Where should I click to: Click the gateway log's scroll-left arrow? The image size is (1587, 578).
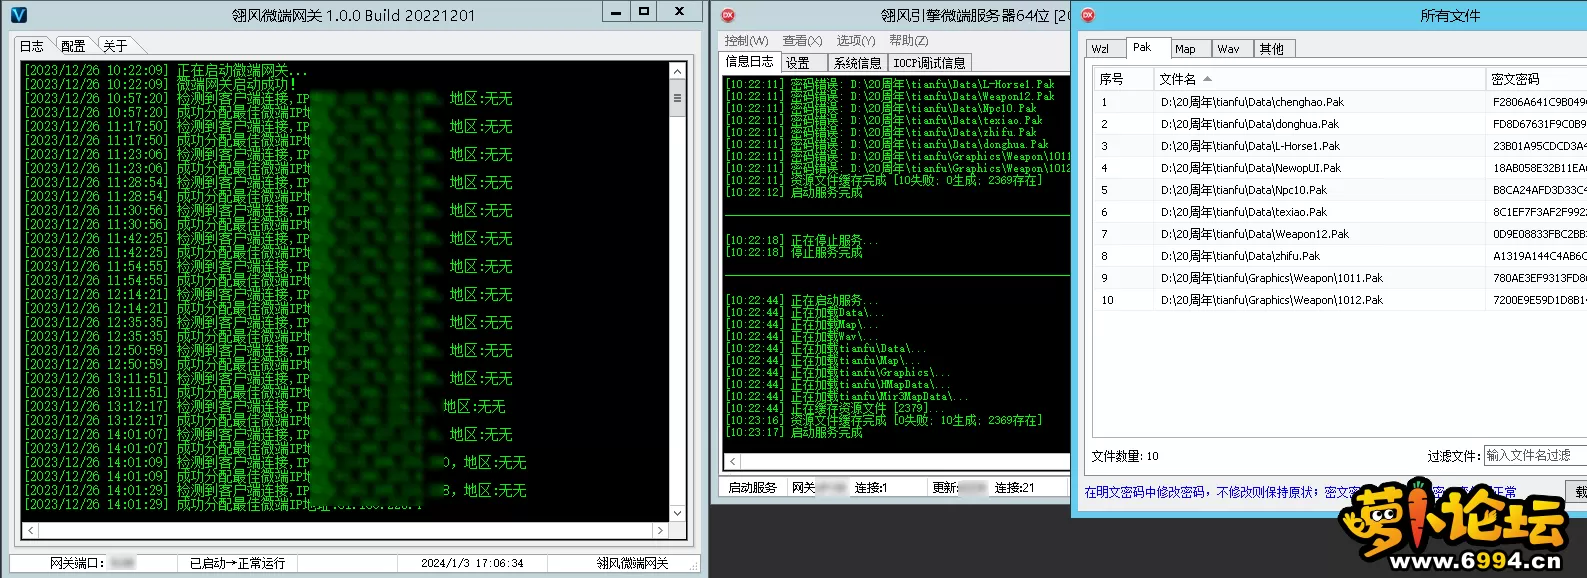(30, 530)
